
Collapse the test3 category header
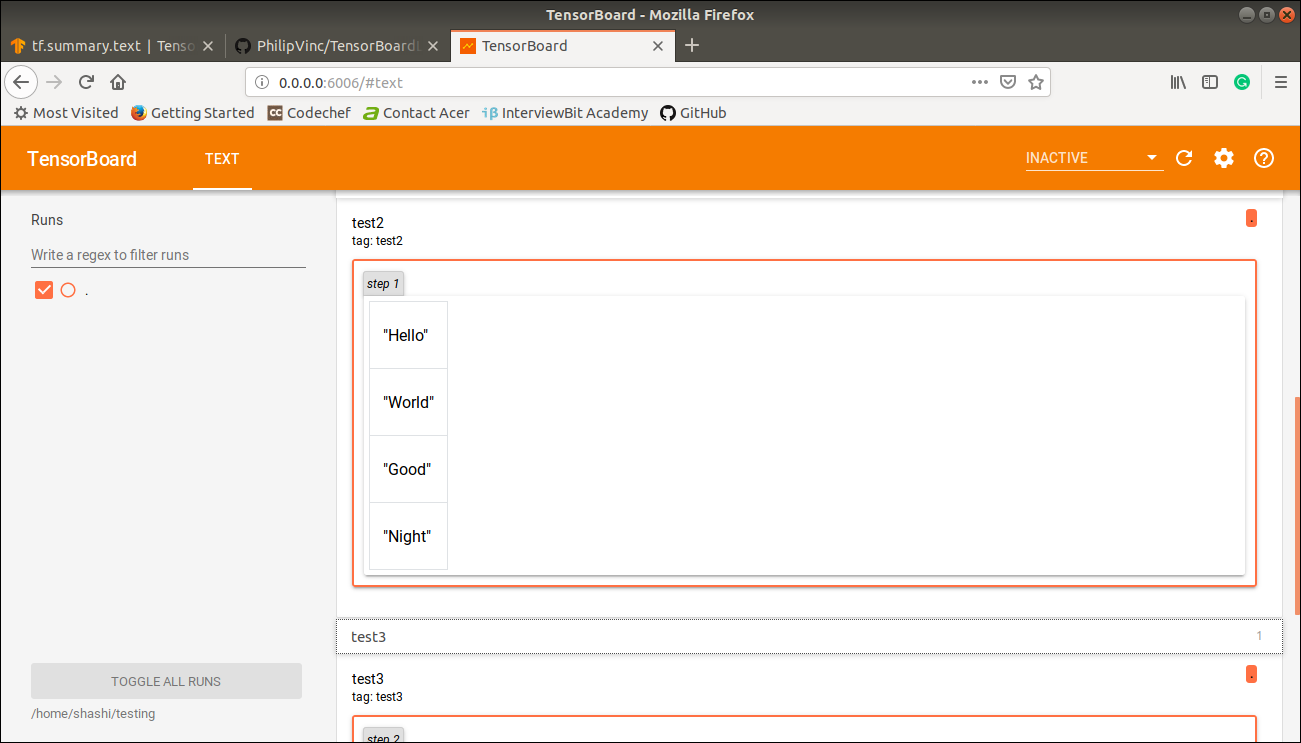(x=809, y=636)
